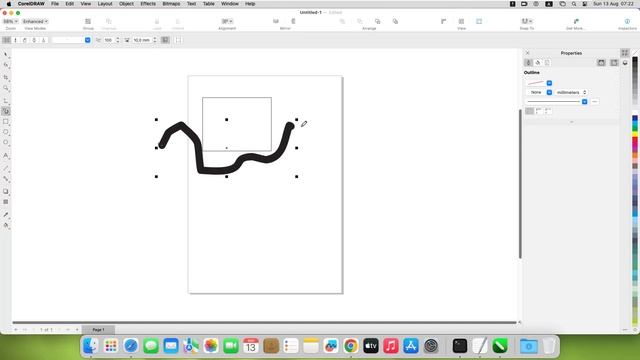Toggle the Preset artistic media mode button
Image resolution: width=640 pixels, height=360 pixels.
click(7, 40)
